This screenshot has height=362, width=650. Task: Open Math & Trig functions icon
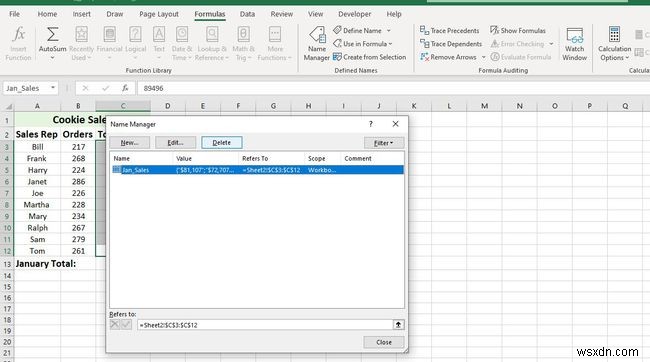pos(243,34)
